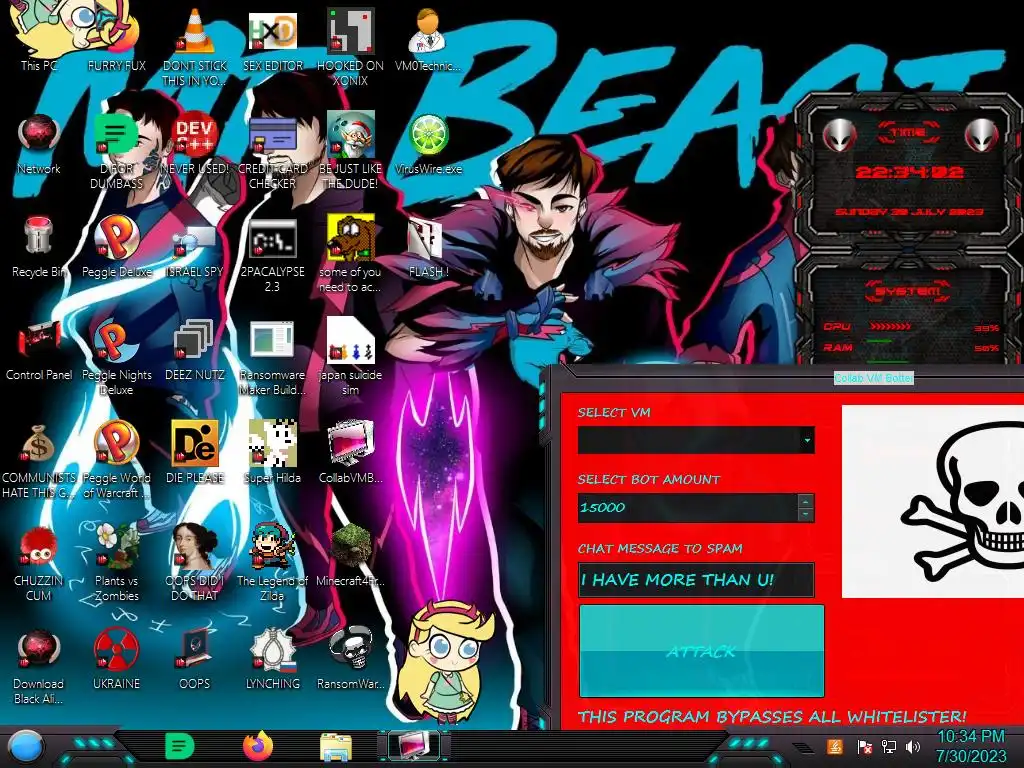Open the taskbar clock showing 10:34 PM
1024x768 pixels.
click(x=971, y=746)
